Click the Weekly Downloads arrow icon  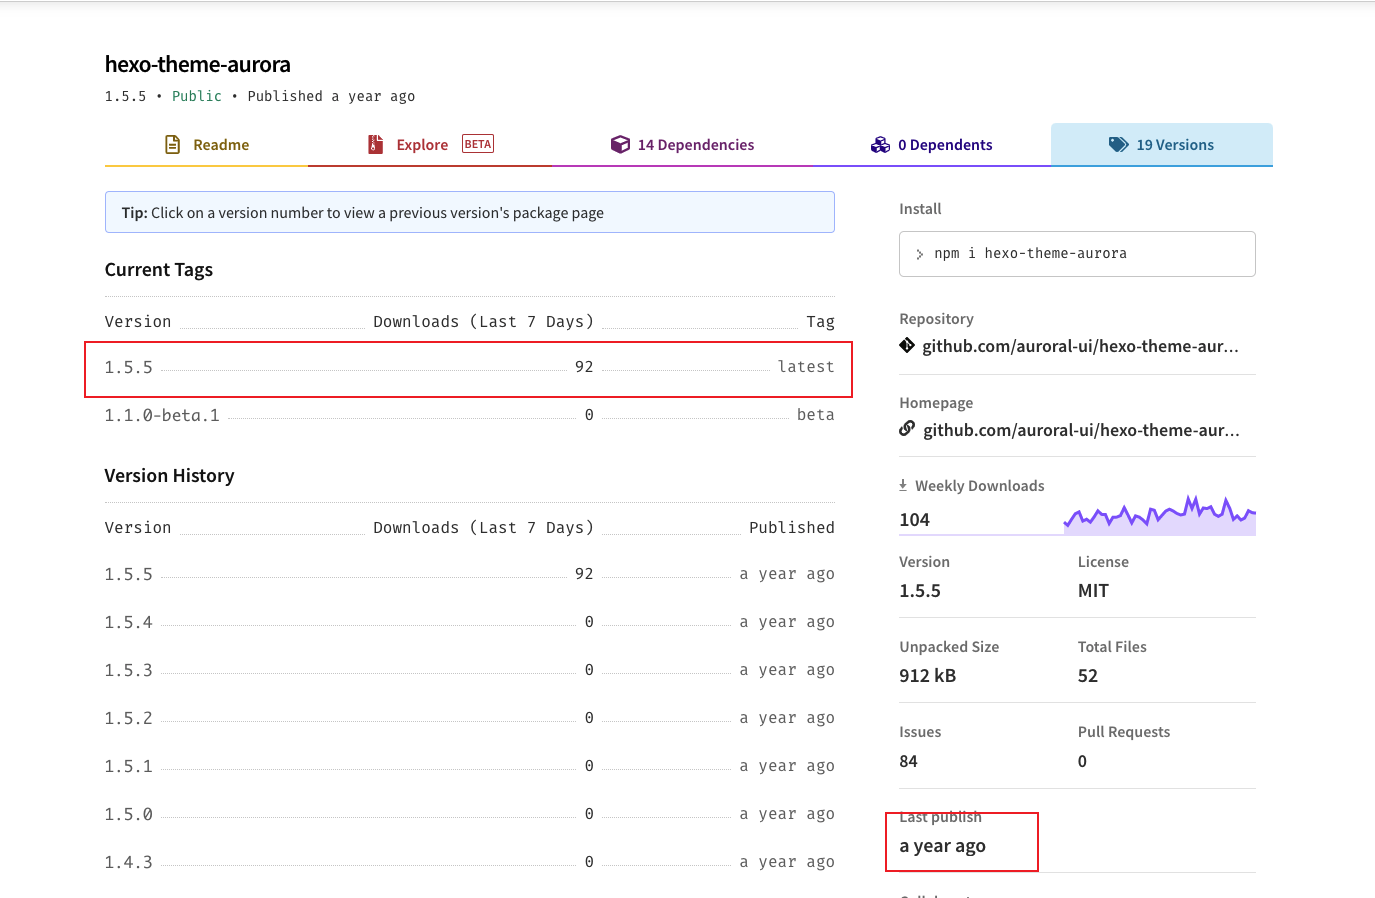(x=903, y=485)
